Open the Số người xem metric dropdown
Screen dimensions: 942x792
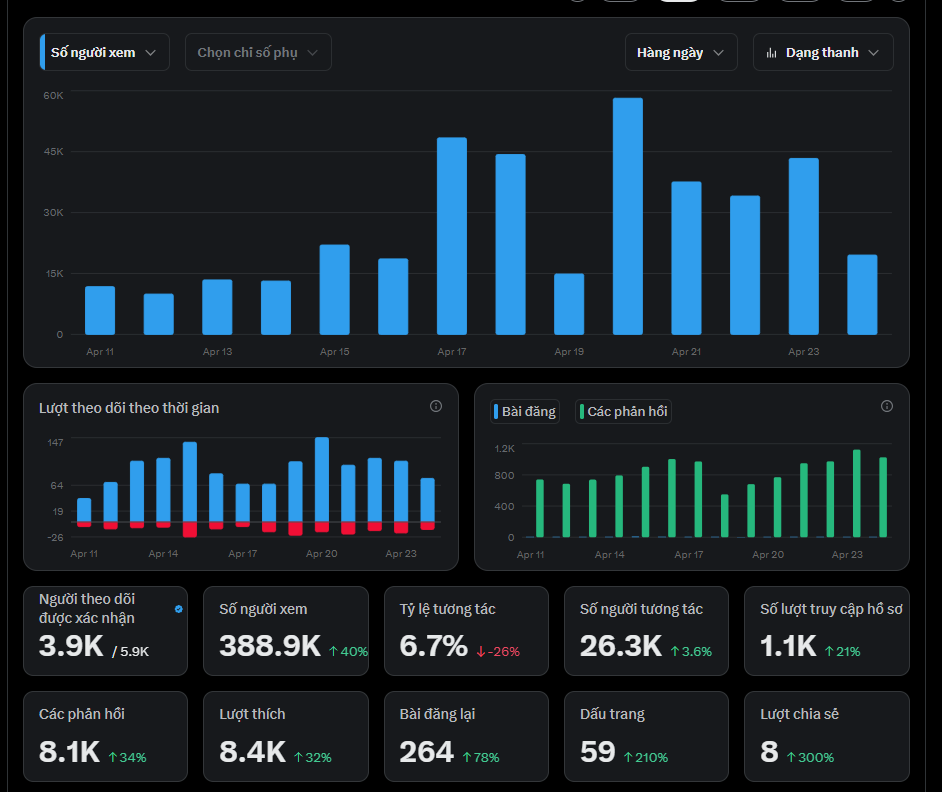pyautogui.click(x=105, y=52)
